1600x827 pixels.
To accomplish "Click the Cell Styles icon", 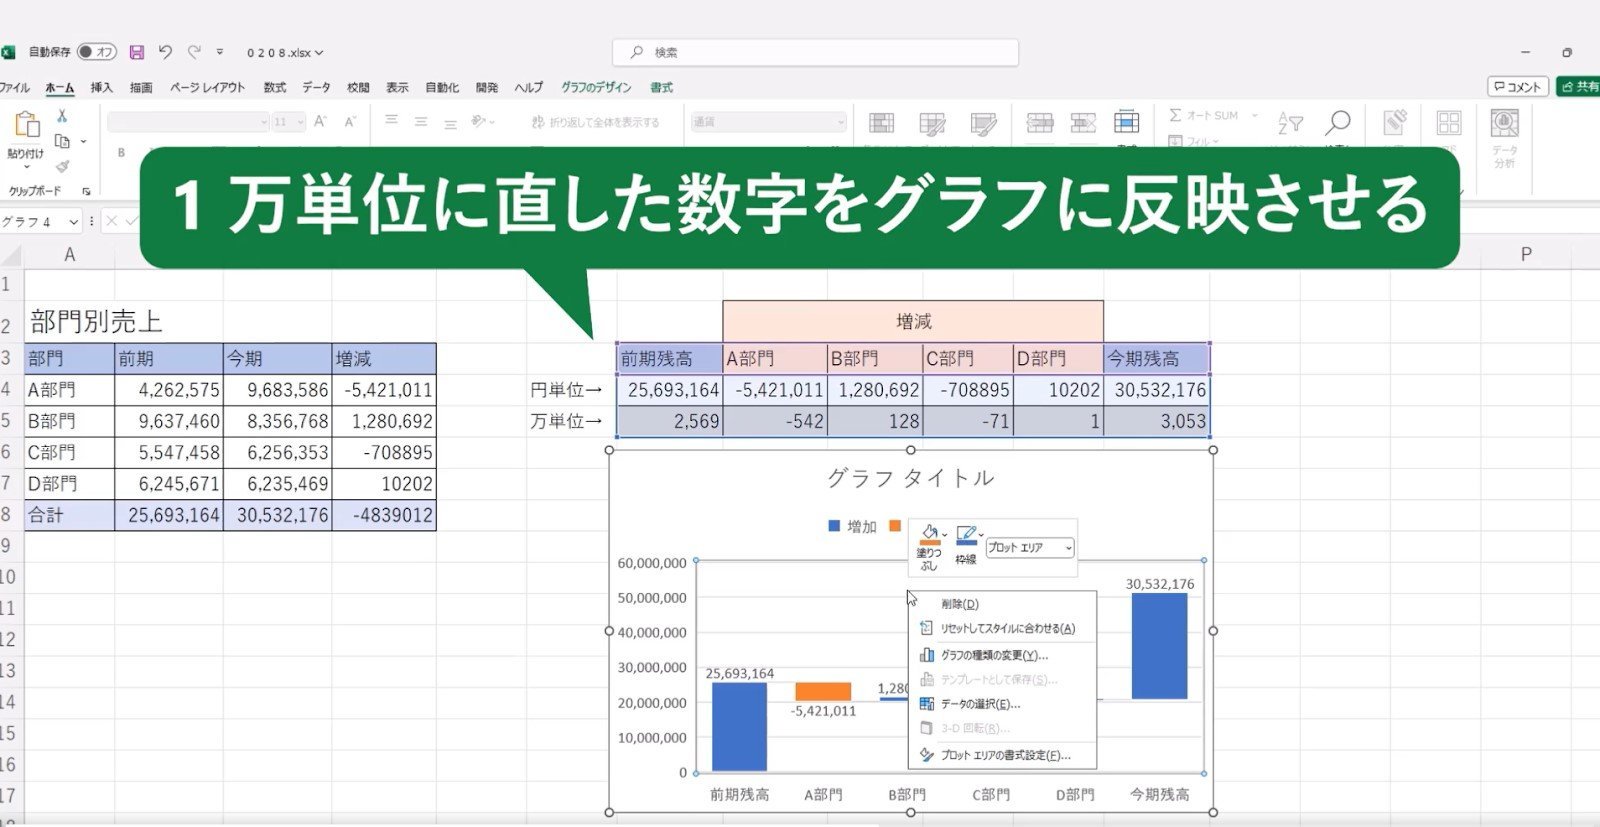I will [983, 123].
